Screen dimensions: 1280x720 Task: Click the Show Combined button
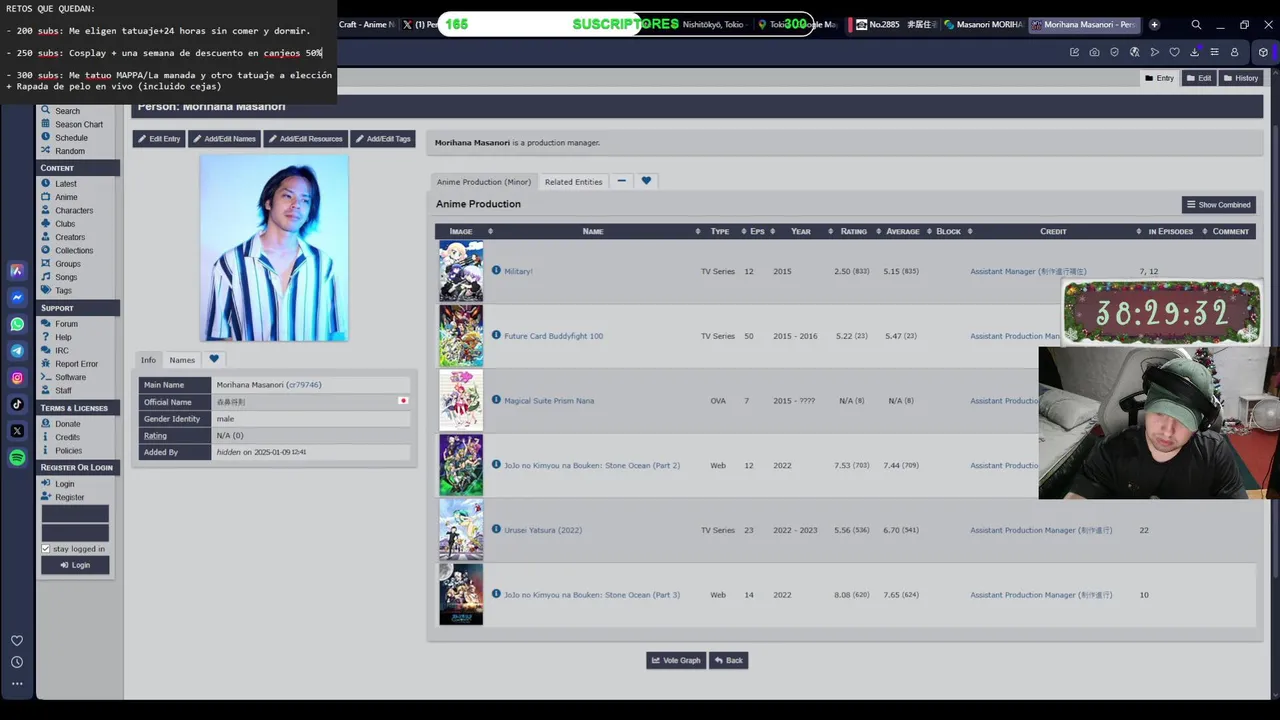click(x=1219, y=205)
